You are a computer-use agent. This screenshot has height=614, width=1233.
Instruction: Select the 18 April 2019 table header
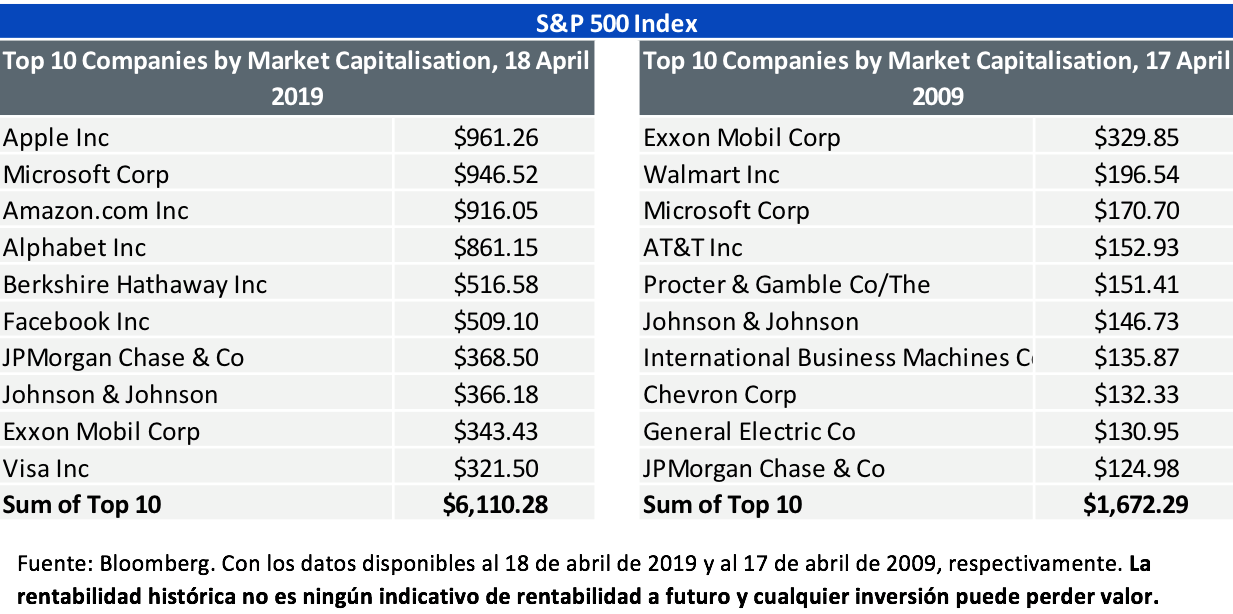pyautogui.click(x=296, y=78)
